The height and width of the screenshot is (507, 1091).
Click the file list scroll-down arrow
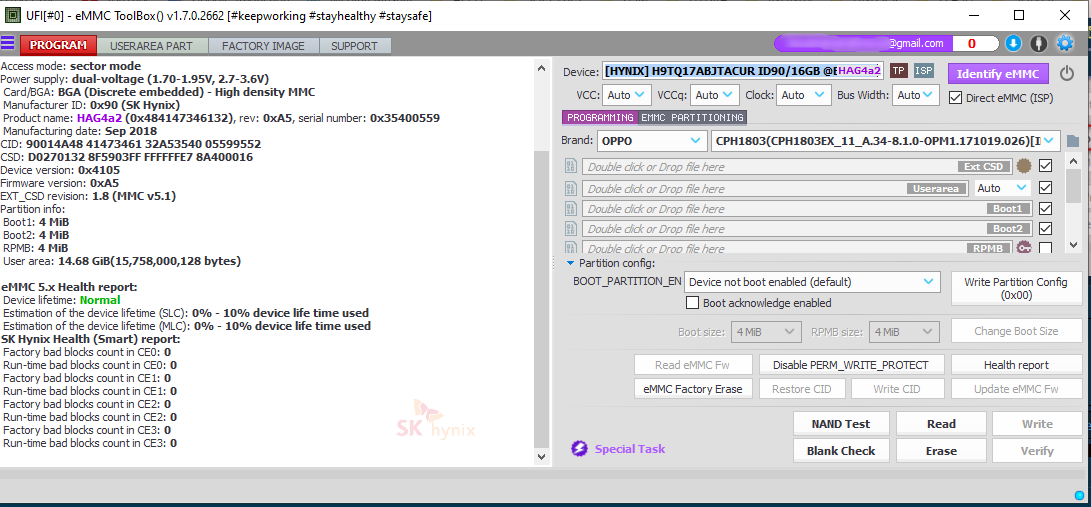click(1073, 245)
